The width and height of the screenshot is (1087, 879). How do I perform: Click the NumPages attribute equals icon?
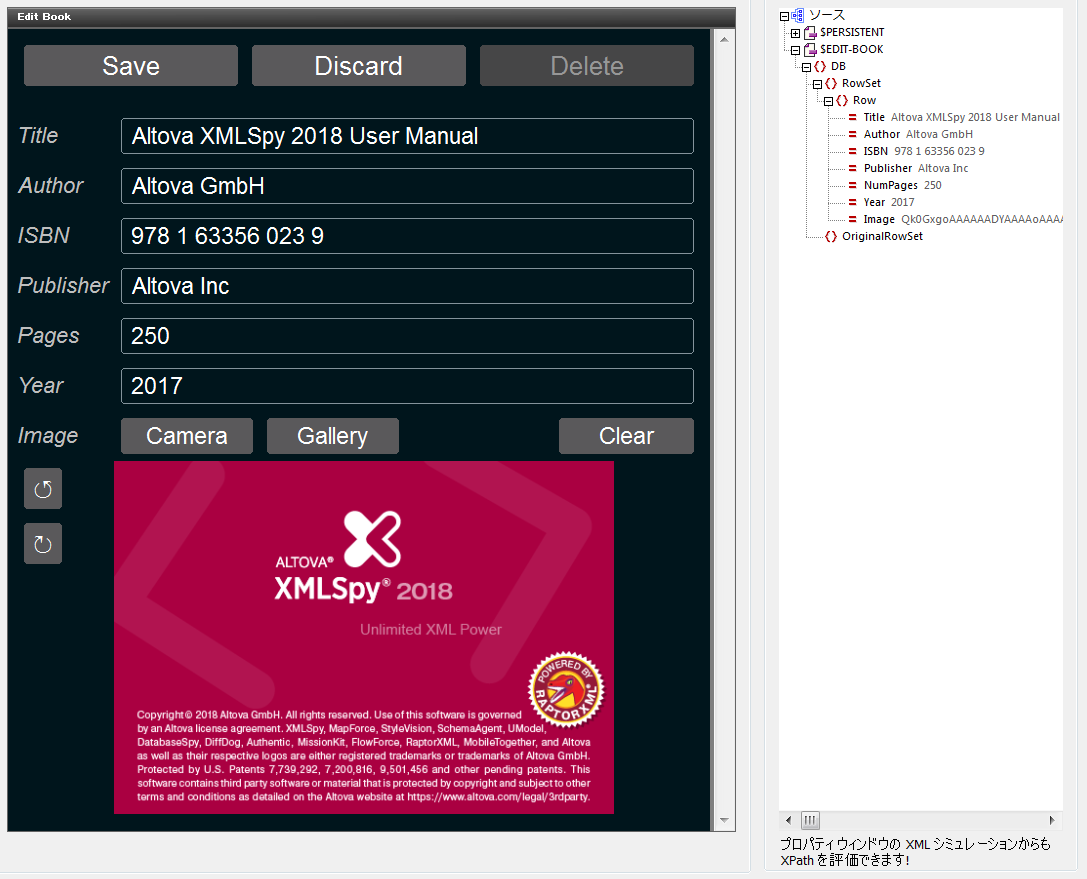coord(853,185)
